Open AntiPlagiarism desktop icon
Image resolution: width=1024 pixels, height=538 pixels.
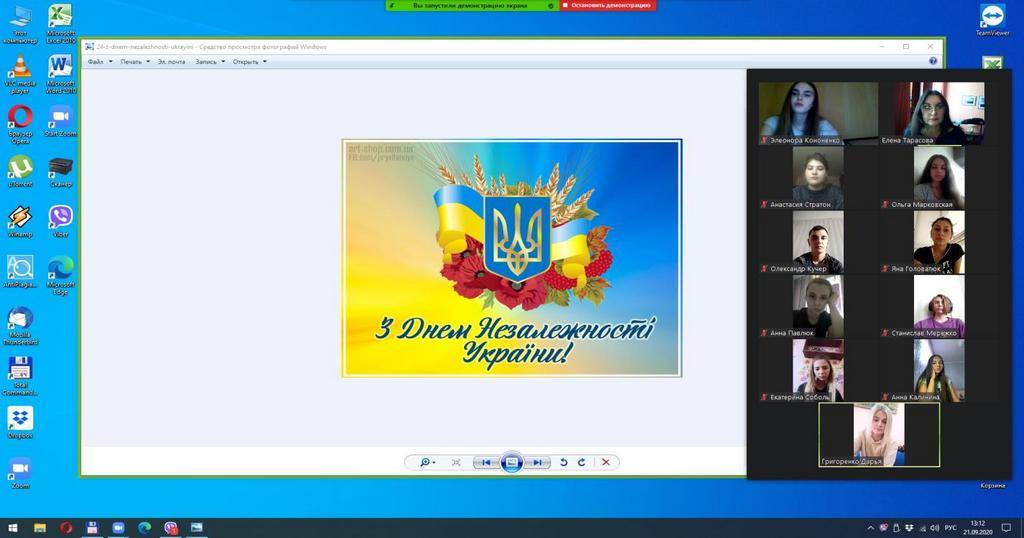[20, 272]
